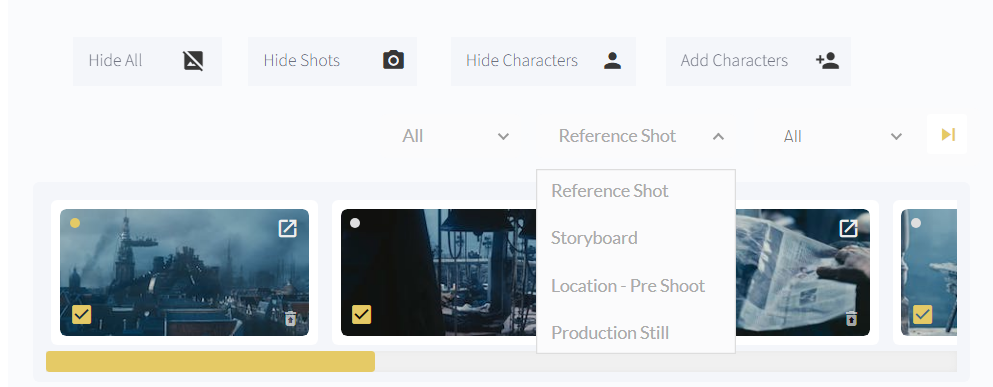The width and height of the screenshot is (993, 387).
Task: Click the dark interior shot thumbnail
Action: click(438, 272)
